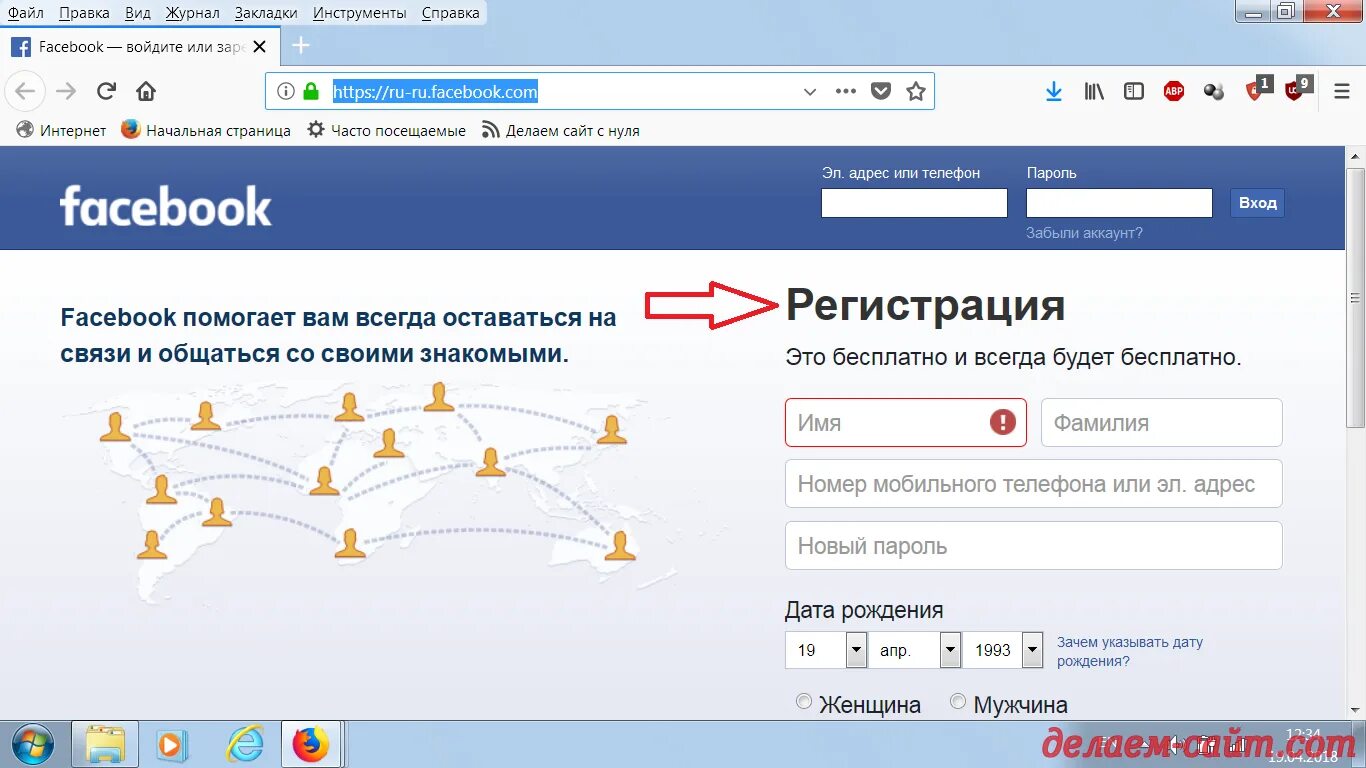This screenshot has height=768, width=1366.
Task: Open the Часто посещаемые bookmark folder
Action: (386, 130)
